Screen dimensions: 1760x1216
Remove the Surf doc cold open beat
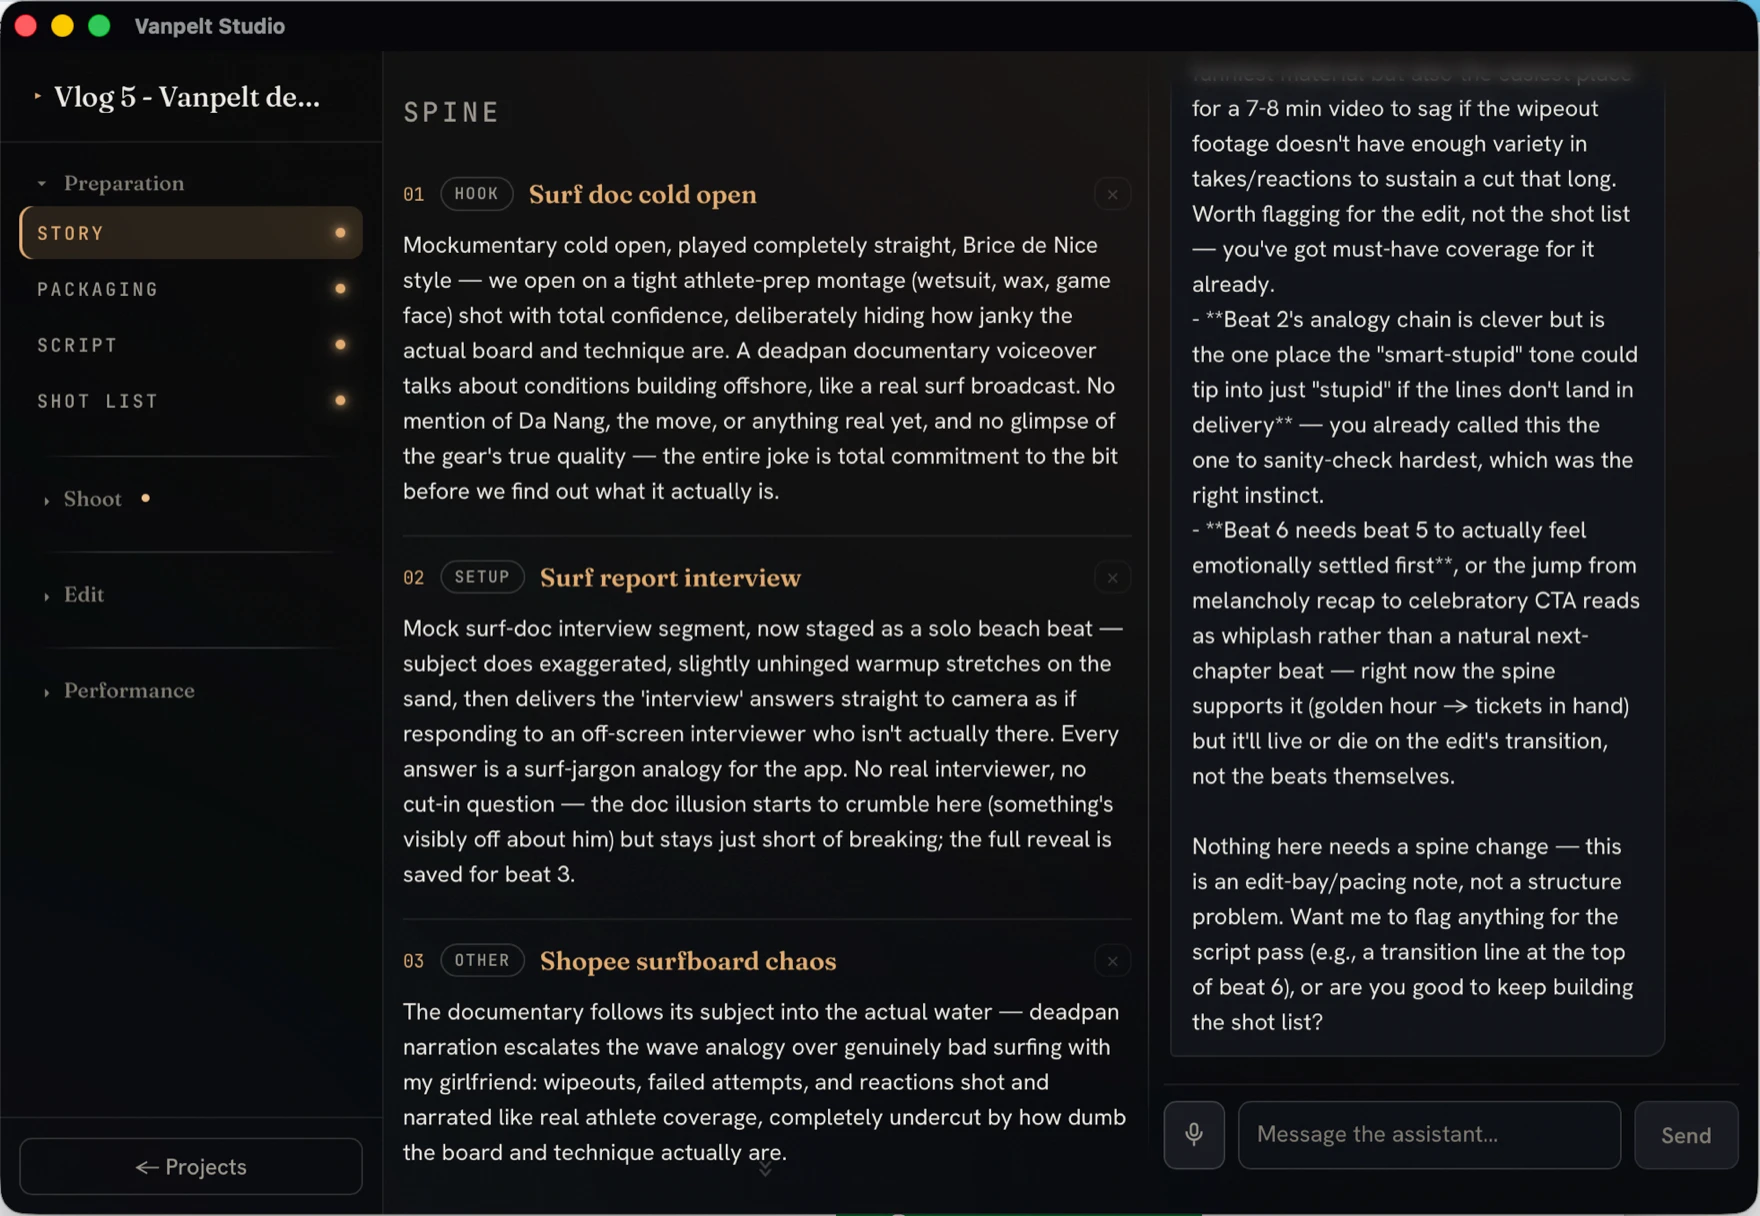[x=1112, y=195]
